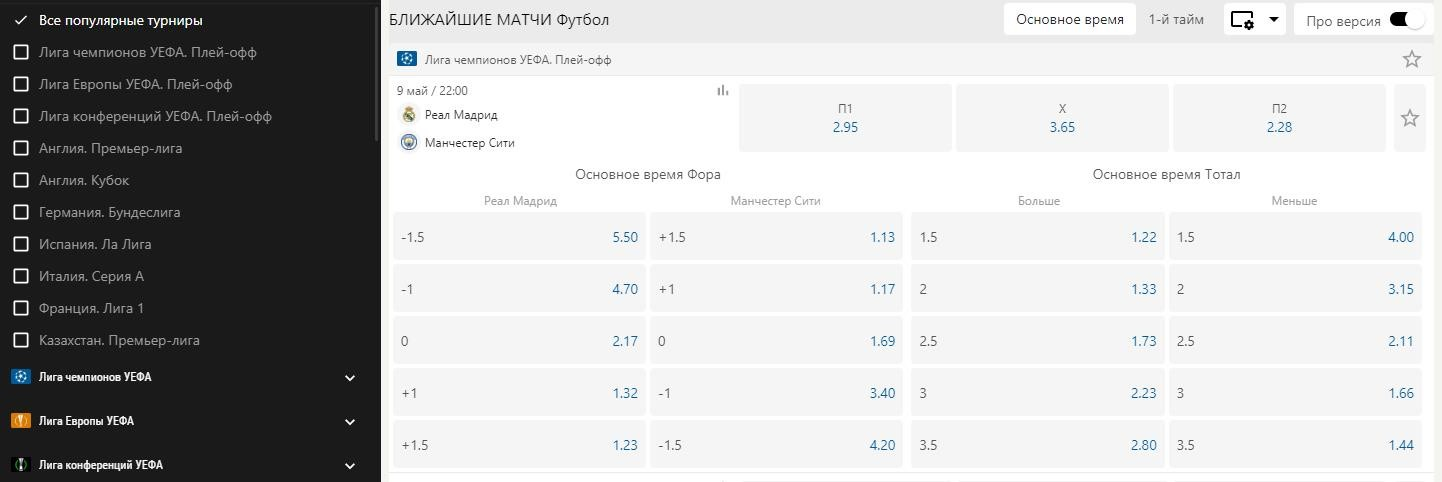Select the Основное время tab
Viewport: 1442px width, 482px height.
pyautogui.click(x=1070, y=19)
